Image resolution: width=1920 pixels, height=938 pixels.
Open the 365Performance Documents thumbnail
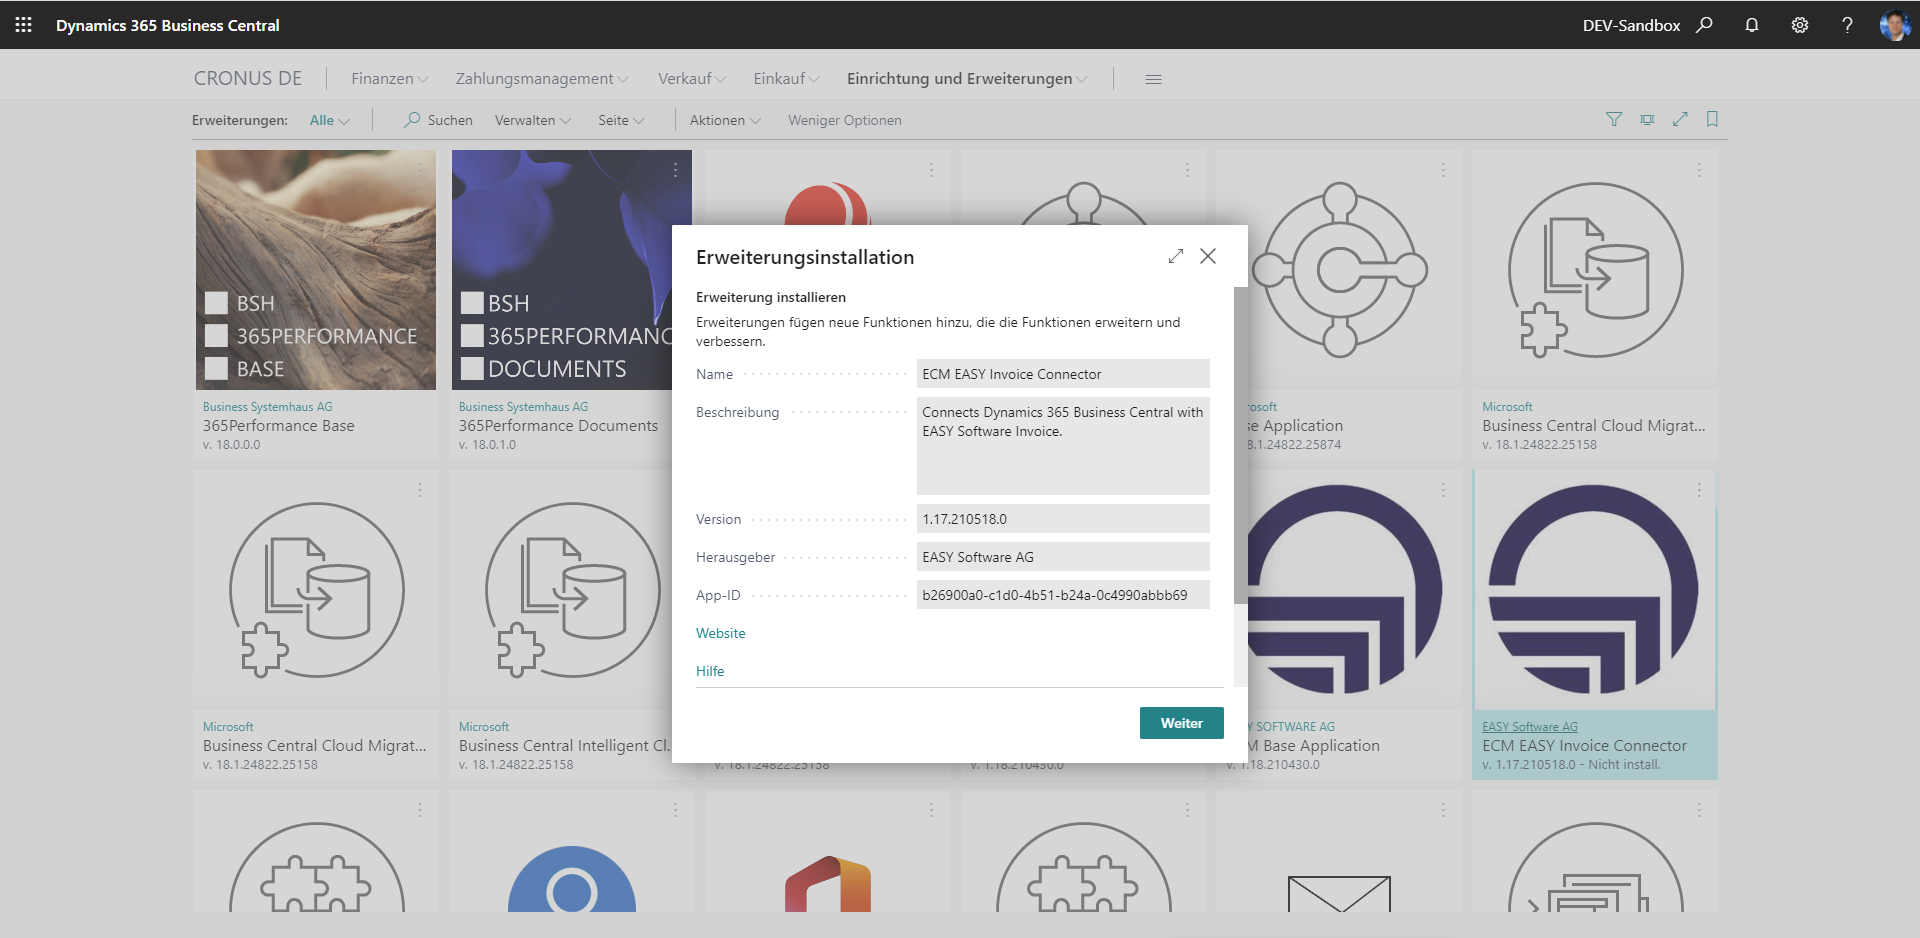[x=571, y=270]
